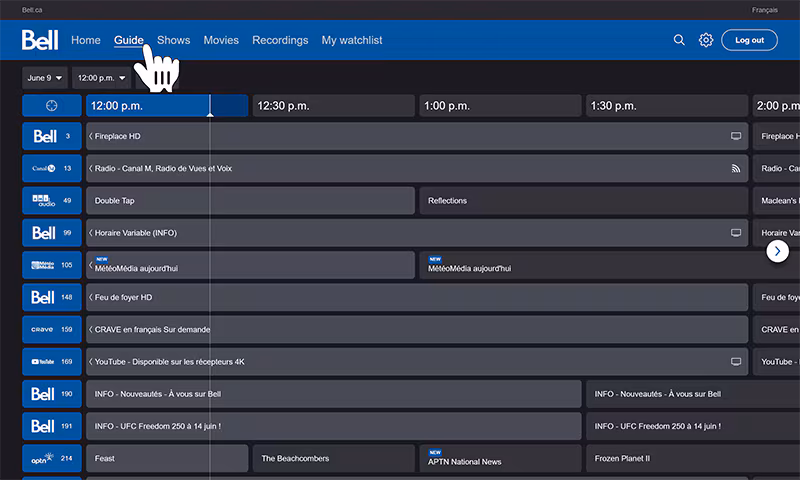Open the search icon in header

point(679,40)
